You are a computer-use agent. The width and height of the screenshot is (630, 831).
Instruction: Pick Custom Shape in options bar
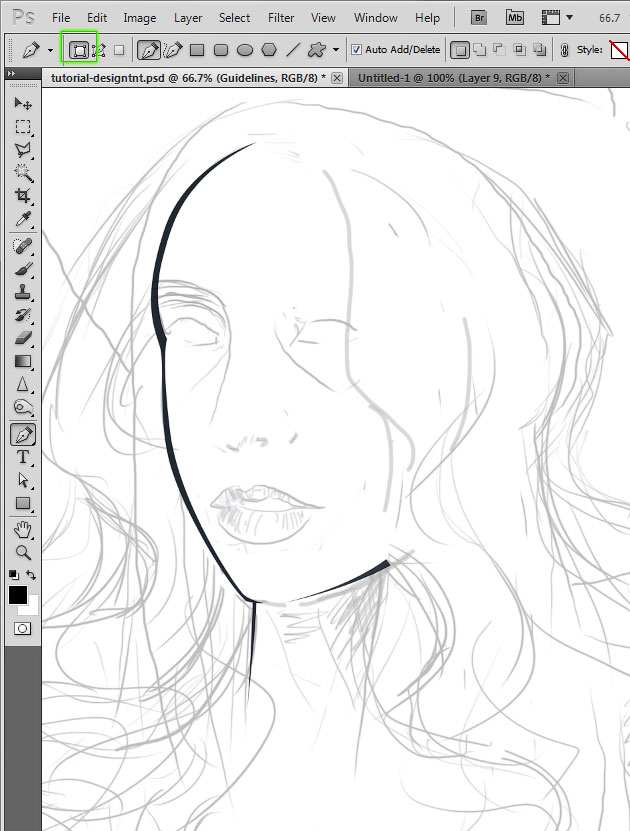pos(317,50)
